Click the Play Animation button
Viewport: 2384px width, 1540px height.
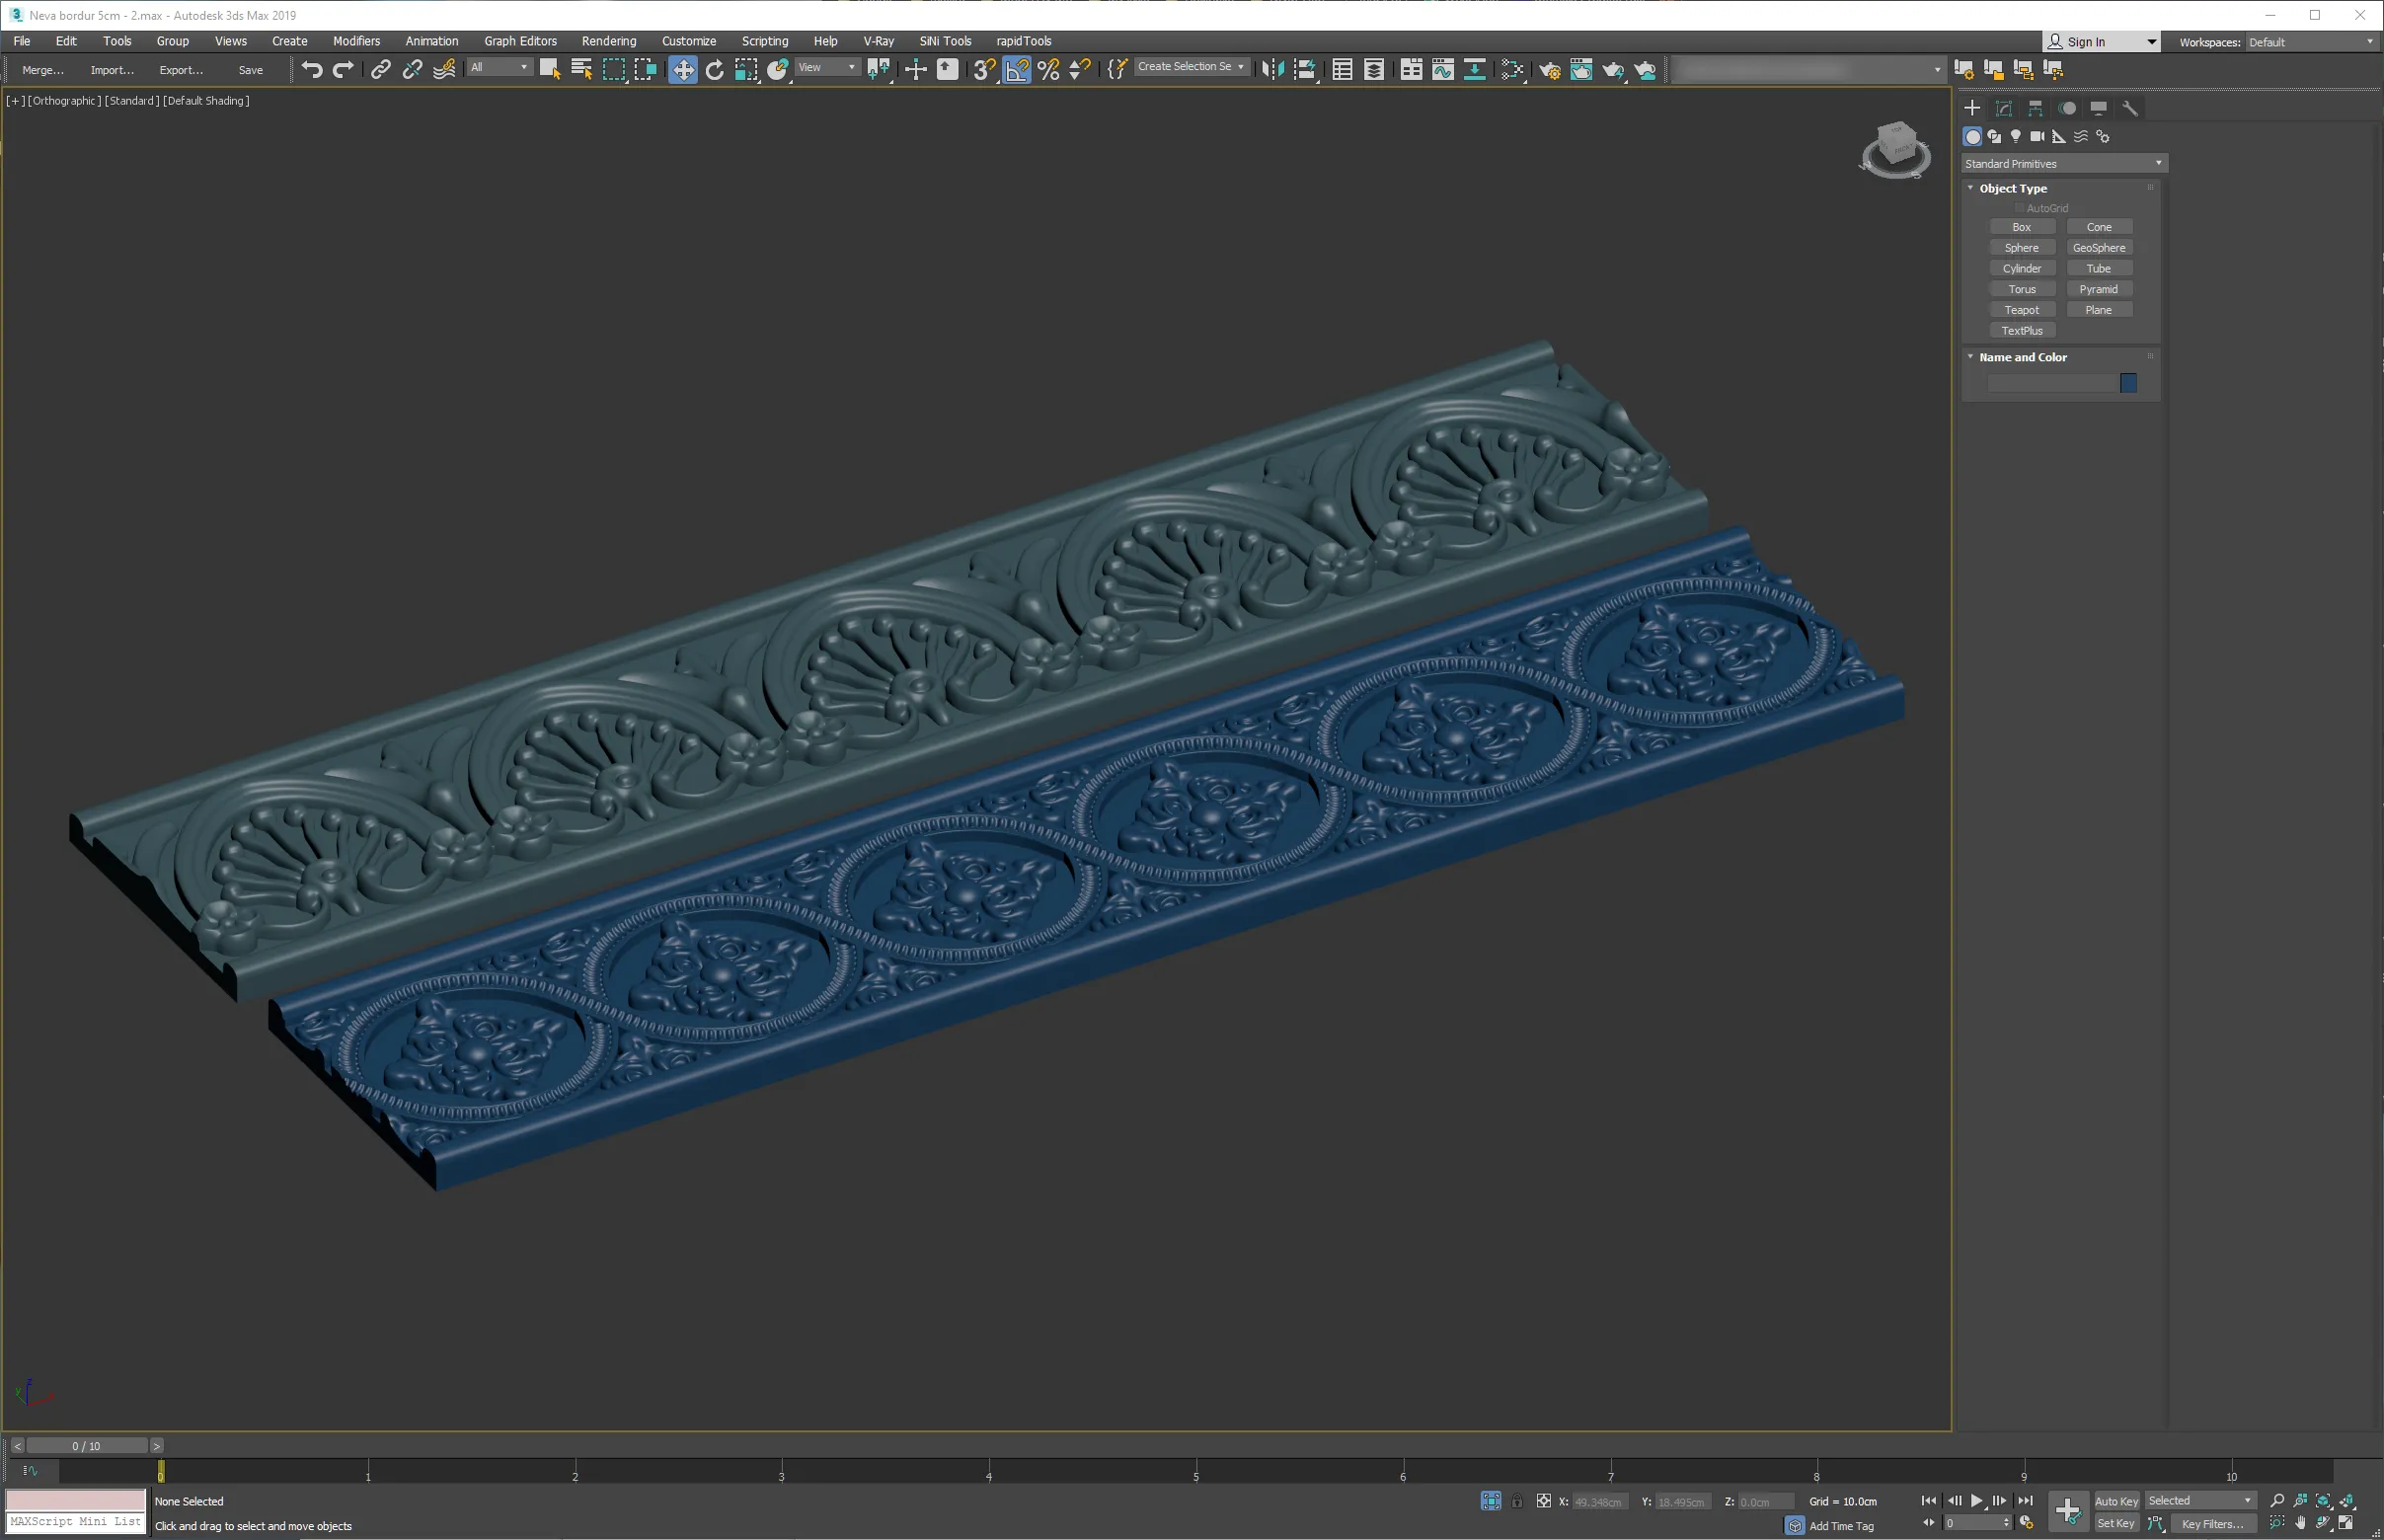point(1976,1501)
